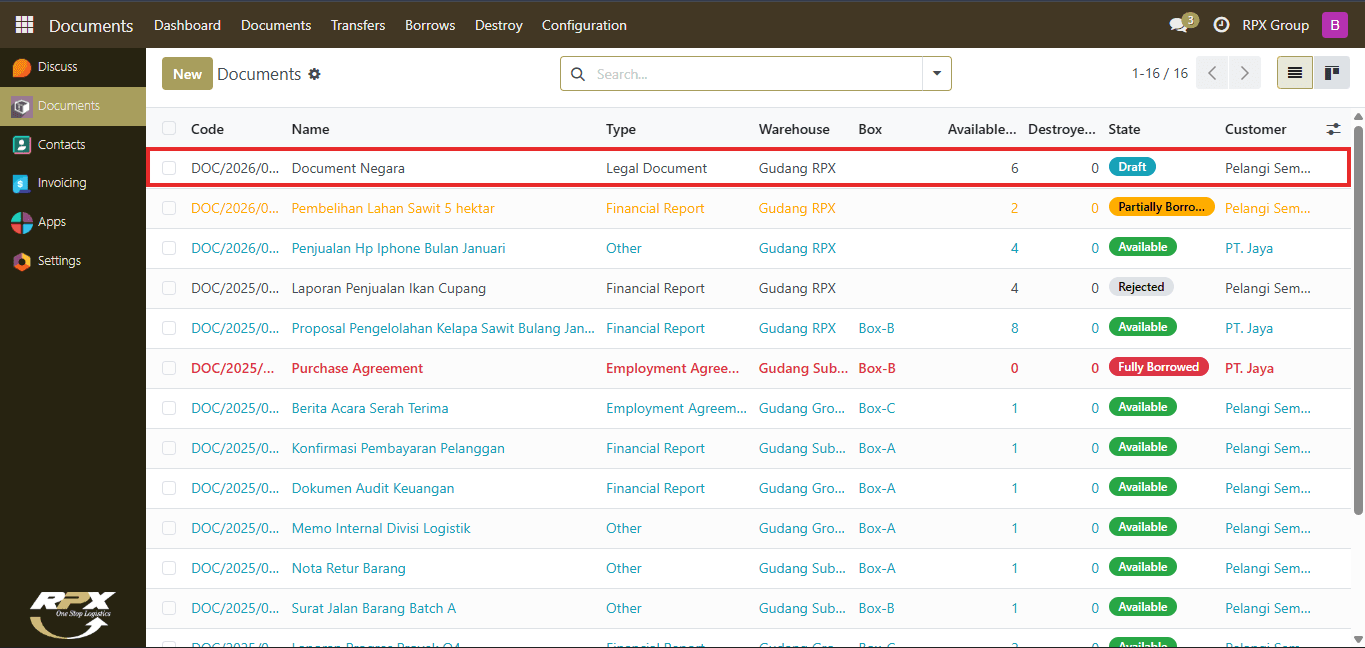1365x648 pixels.
Task: Check the Document Negara row checkbox
Action: (x=169, y=168)
